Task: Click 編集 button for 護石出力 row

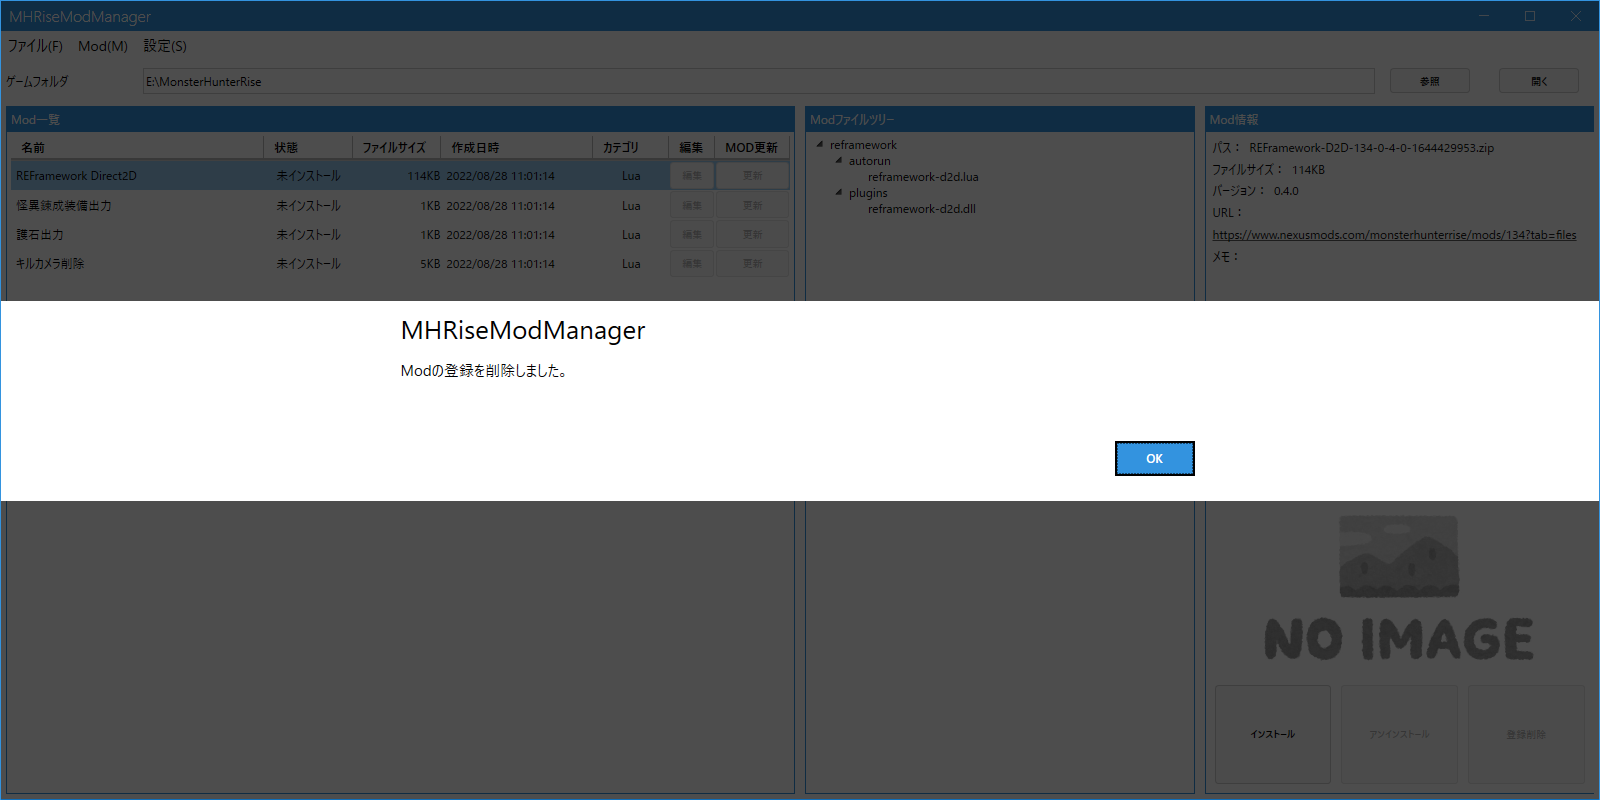Action: 692,234
